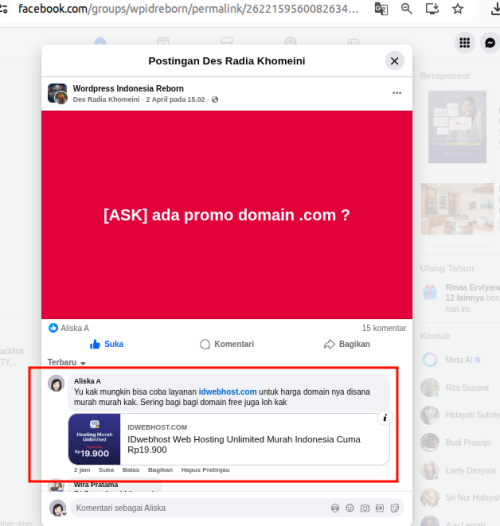Open the GIF picker in comment box
The image size is (500, 526).
pos(380,508)
